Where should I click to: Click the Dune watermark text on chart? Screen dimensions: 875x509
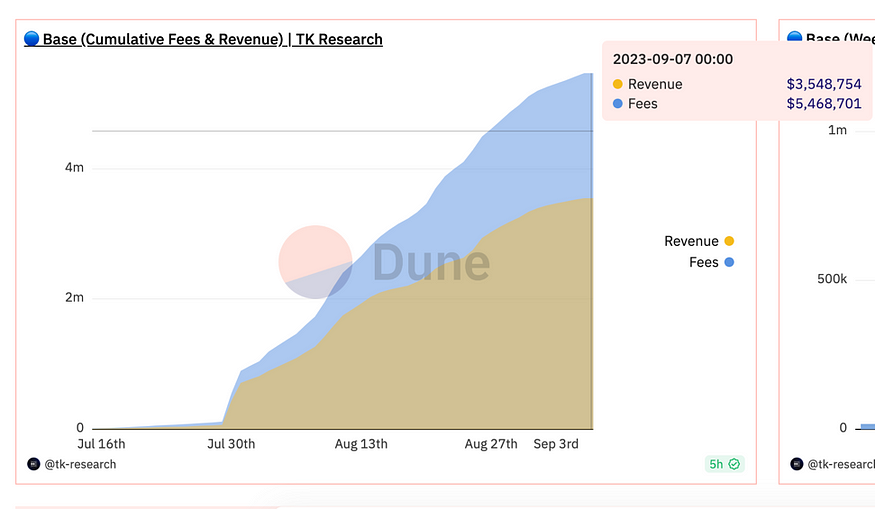pyautogui.click(x=431, y=263)
